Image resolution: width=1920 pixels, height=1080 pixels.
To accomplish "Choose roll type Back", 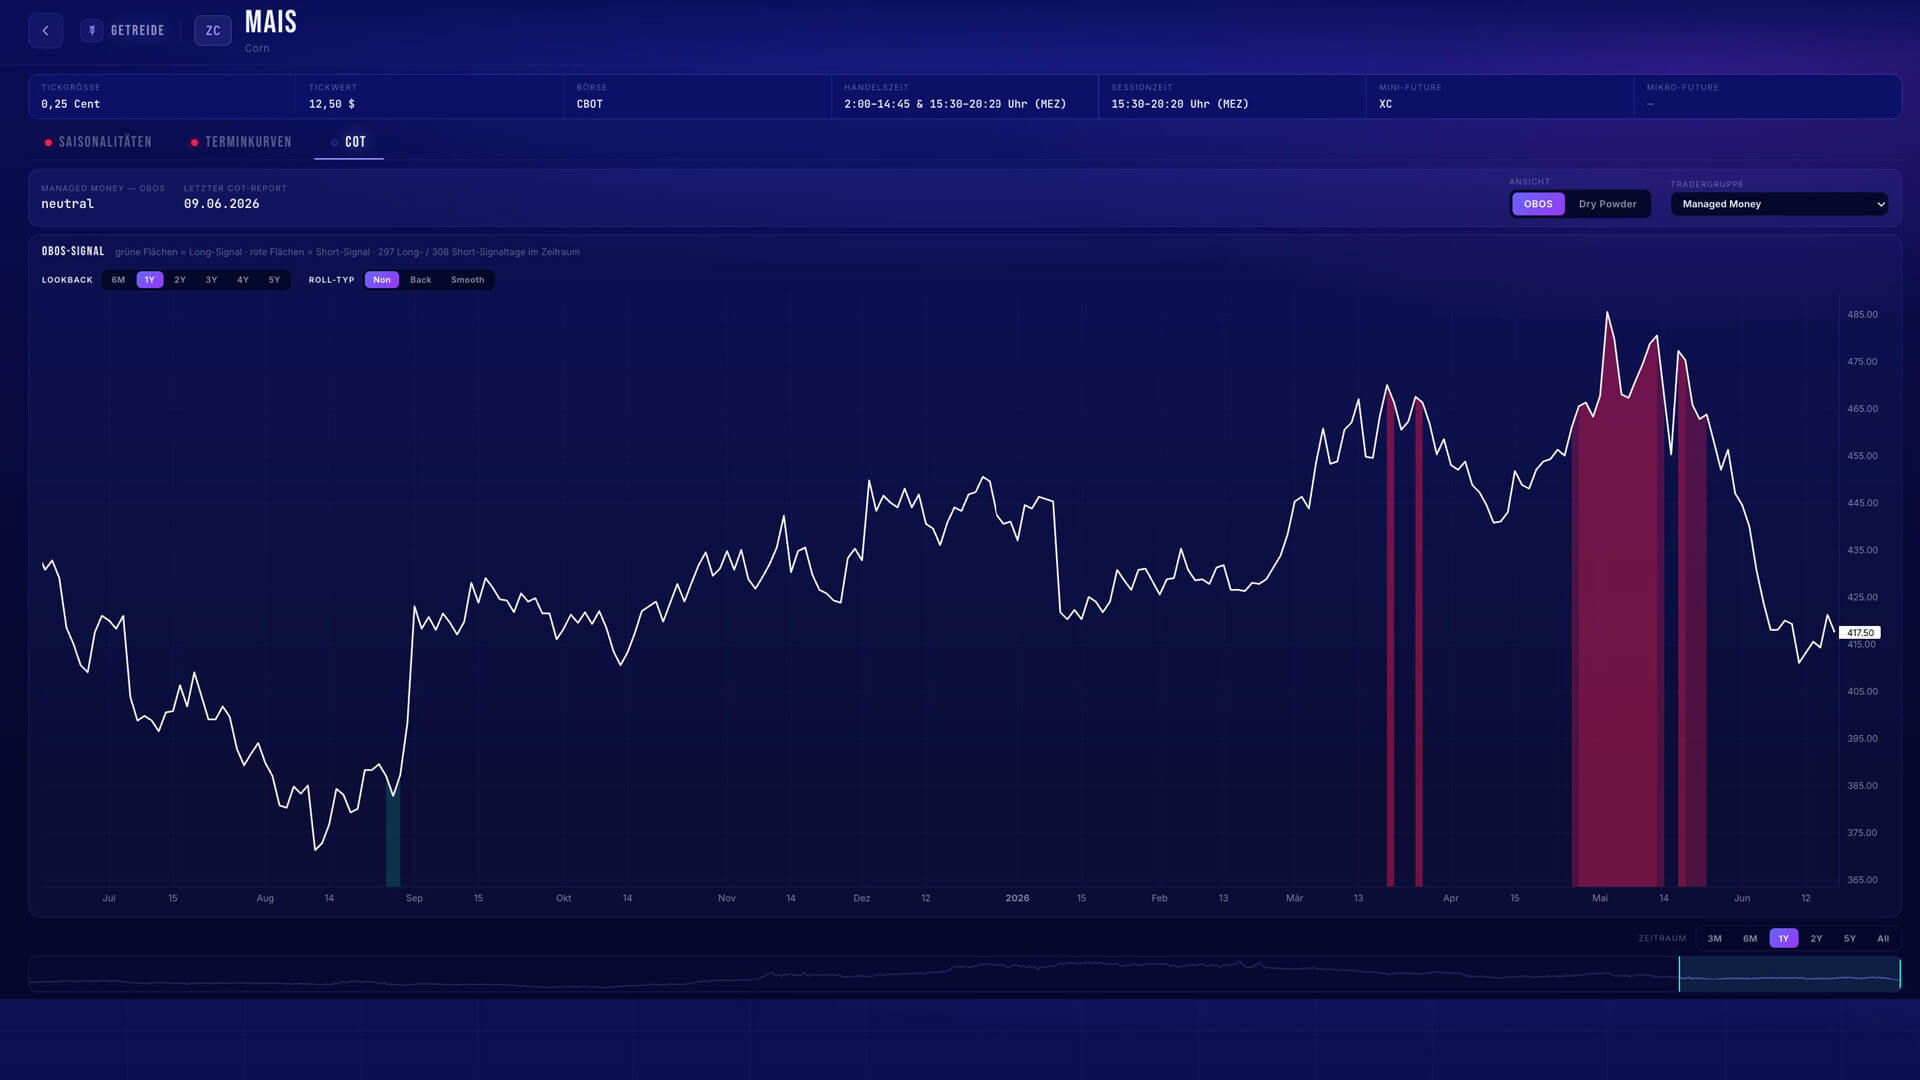I will (421, 280).
